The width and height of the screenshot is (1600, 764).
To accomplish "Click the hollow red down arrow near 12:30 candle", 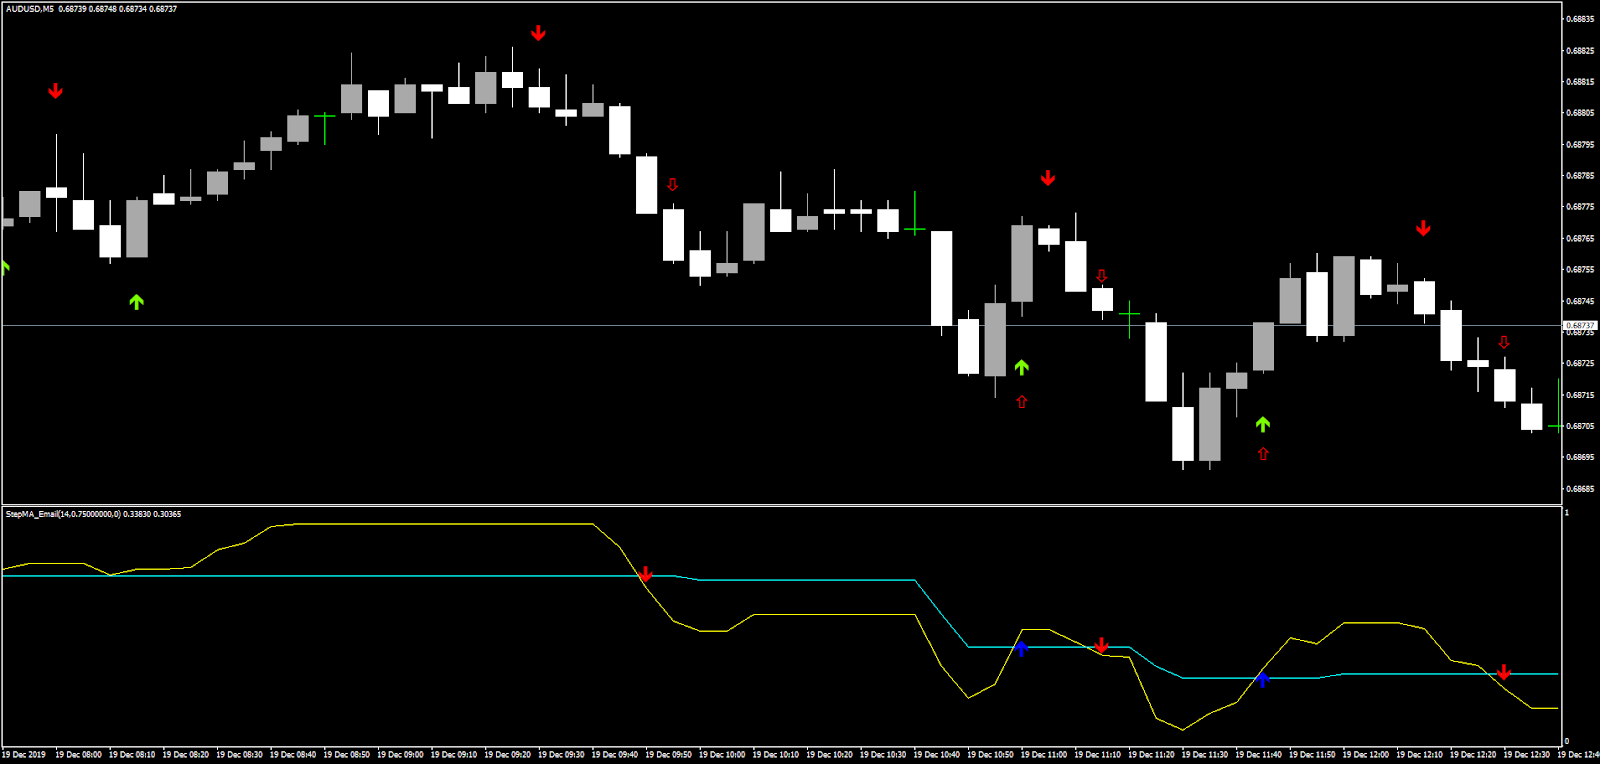I will point(1503,342).
